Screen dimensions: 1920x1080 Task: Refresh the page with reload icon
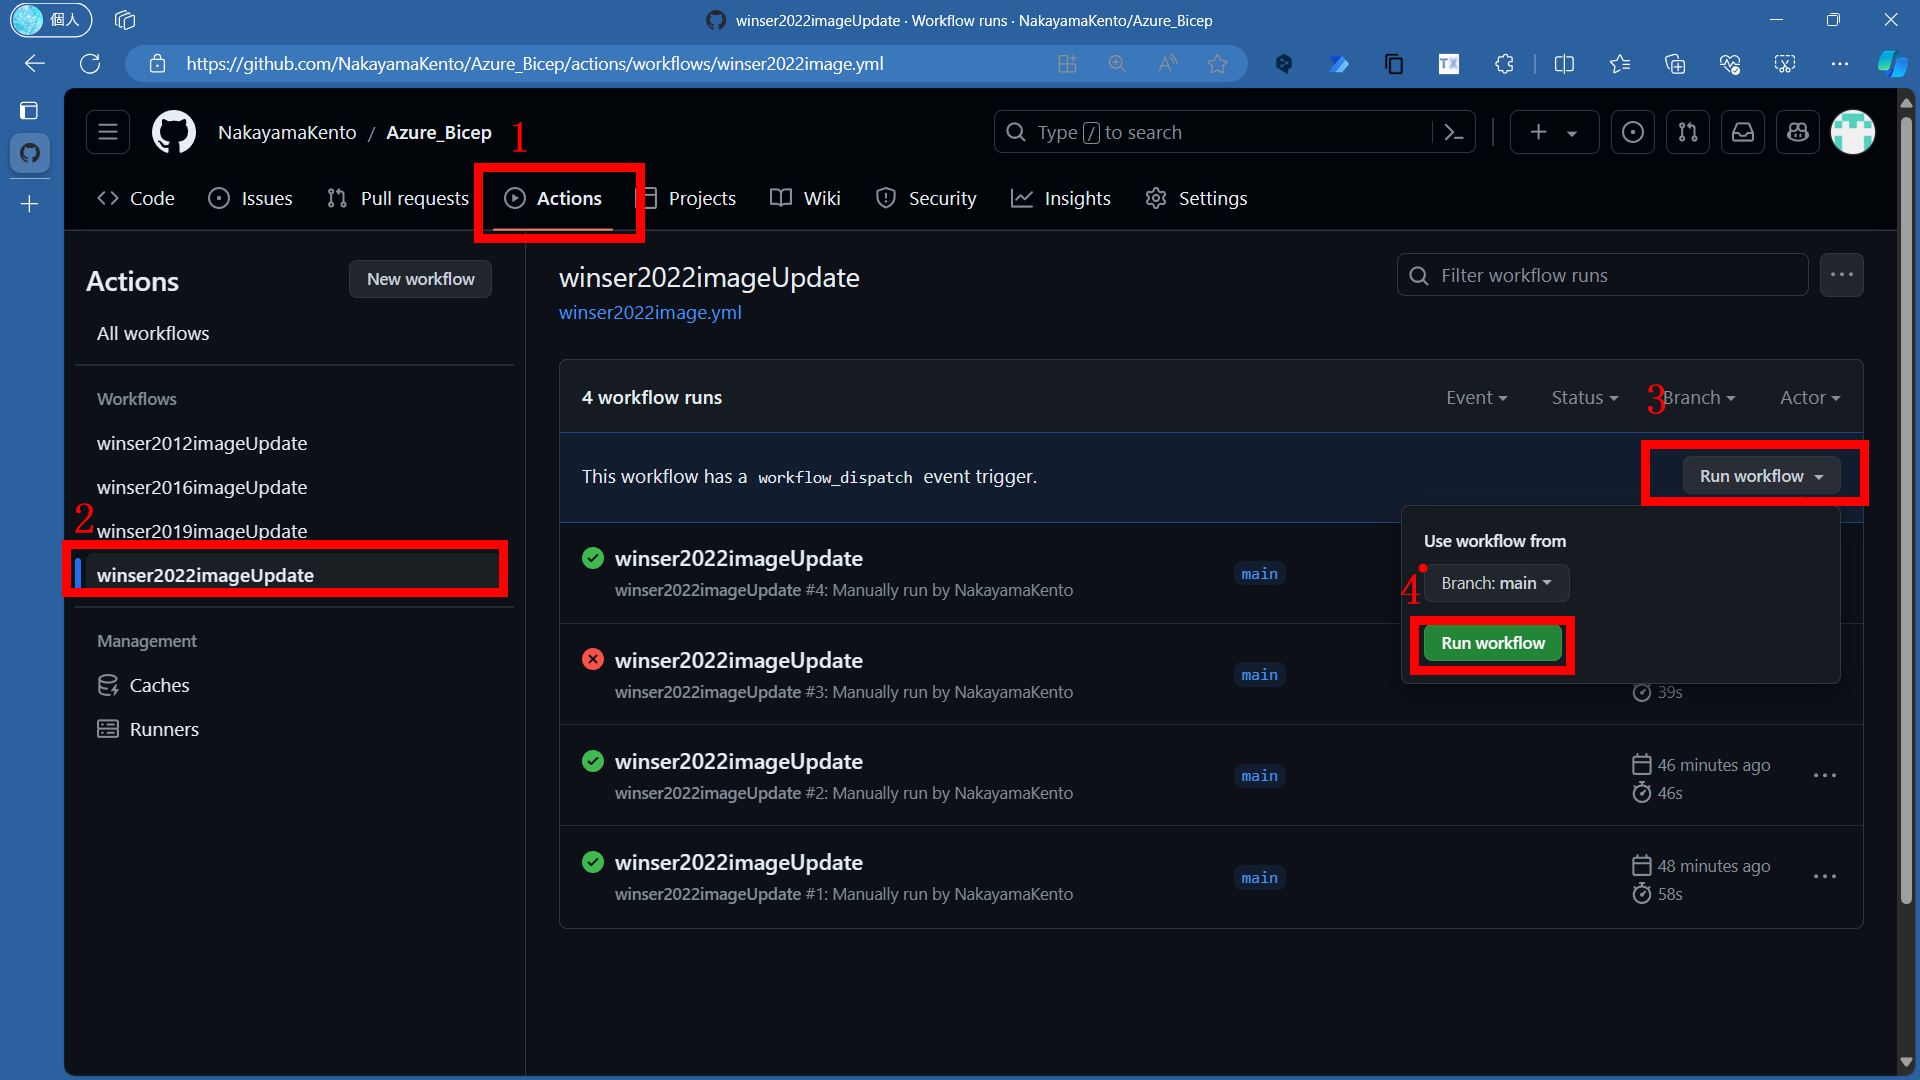click(x=90, y=64)
